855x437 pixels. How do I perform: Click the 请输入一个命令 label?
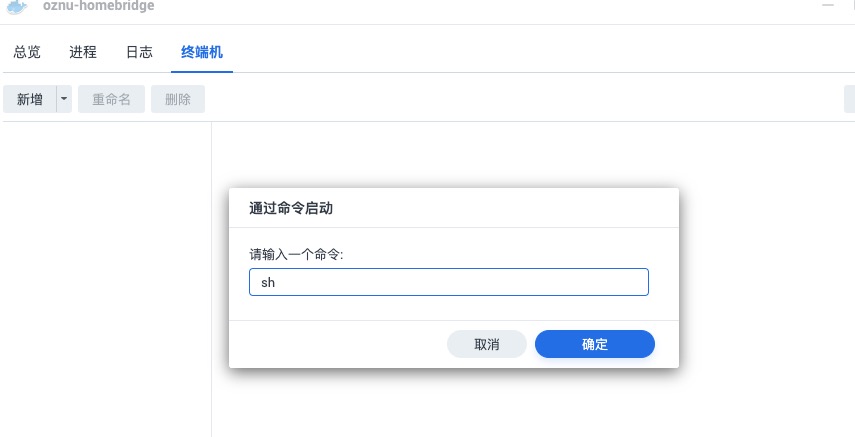[x=297, y=255]
